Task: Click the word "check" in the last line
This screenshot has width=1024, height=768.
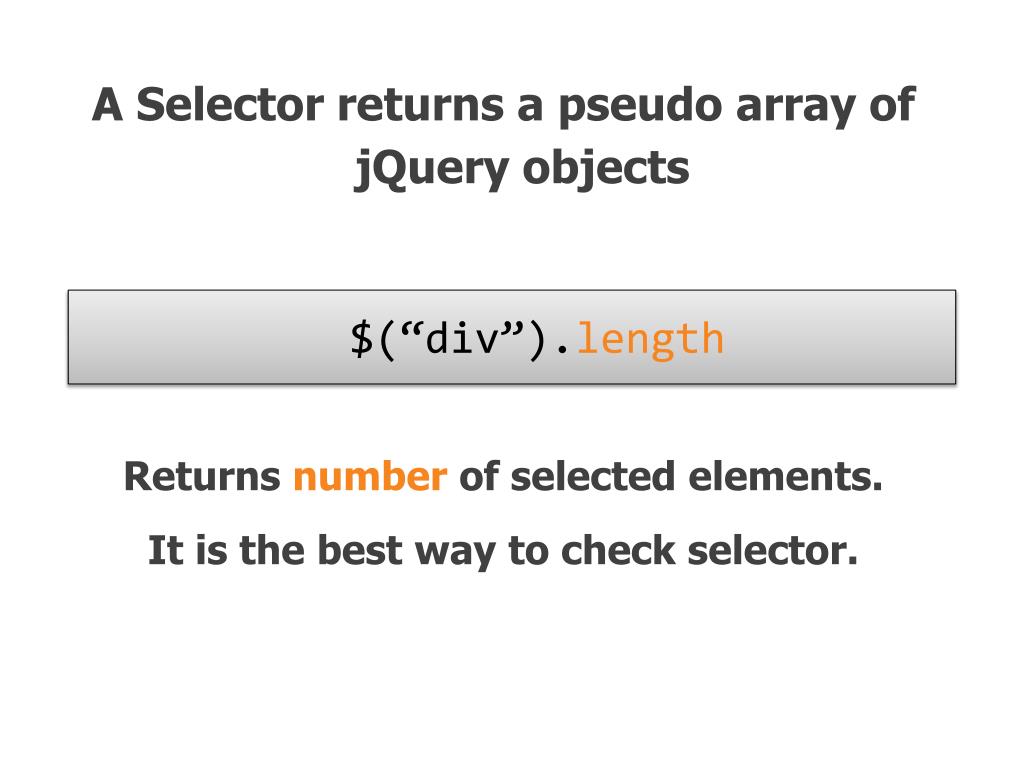Action: click(x=619, y=550)
